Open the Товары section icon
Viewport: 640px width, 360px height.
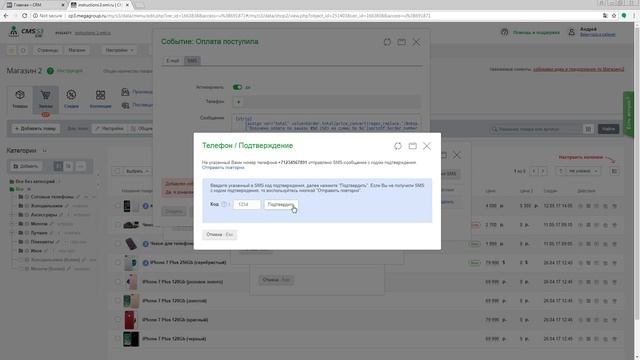coord(20,99)
